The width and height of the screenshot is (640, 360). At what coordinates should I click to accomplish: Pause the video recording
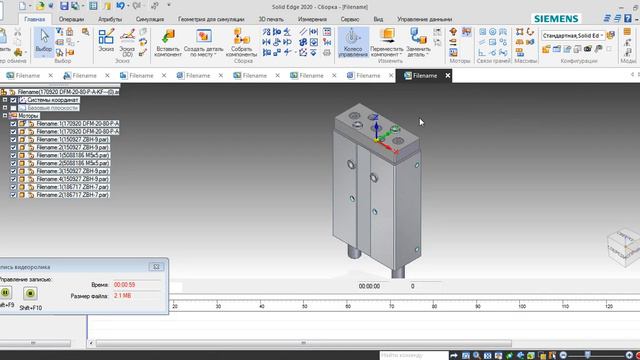pos(5,293)
